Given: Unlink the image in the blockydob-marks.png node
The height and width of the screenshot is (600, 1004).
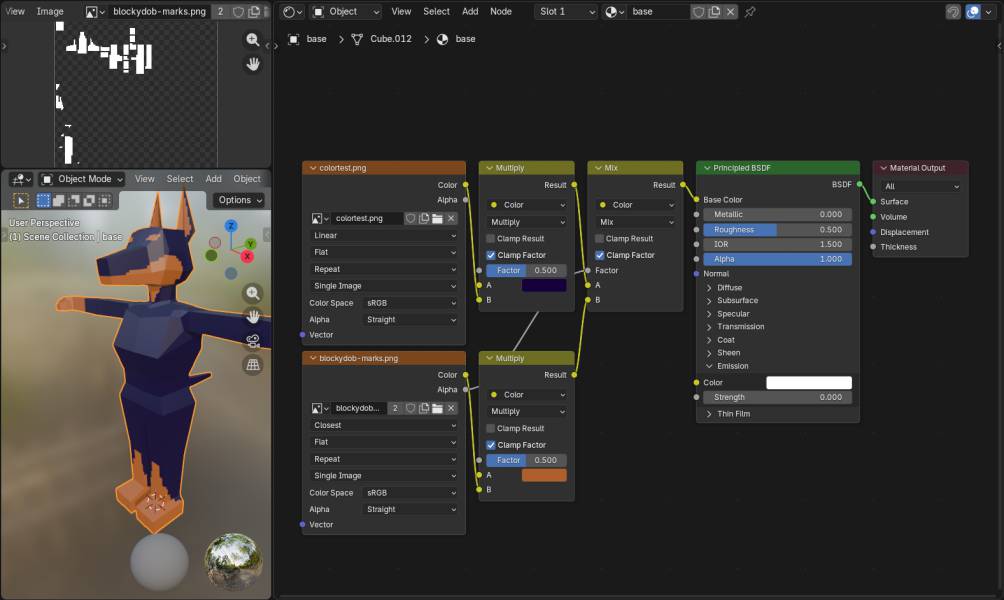Looking at the screenshot, I should tap(451, 408).
